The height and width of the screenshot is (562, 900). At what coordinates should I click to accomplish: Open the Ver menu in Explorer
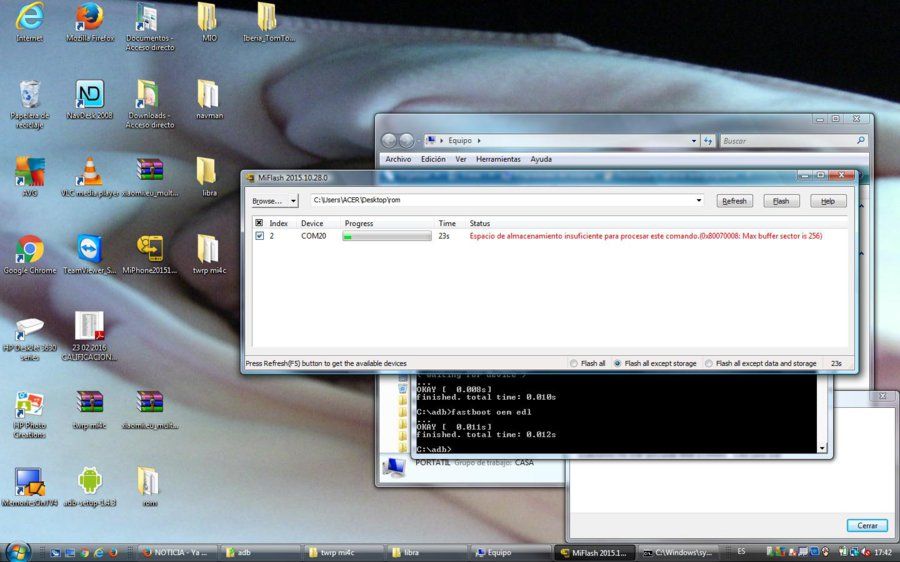coord(460,159)
